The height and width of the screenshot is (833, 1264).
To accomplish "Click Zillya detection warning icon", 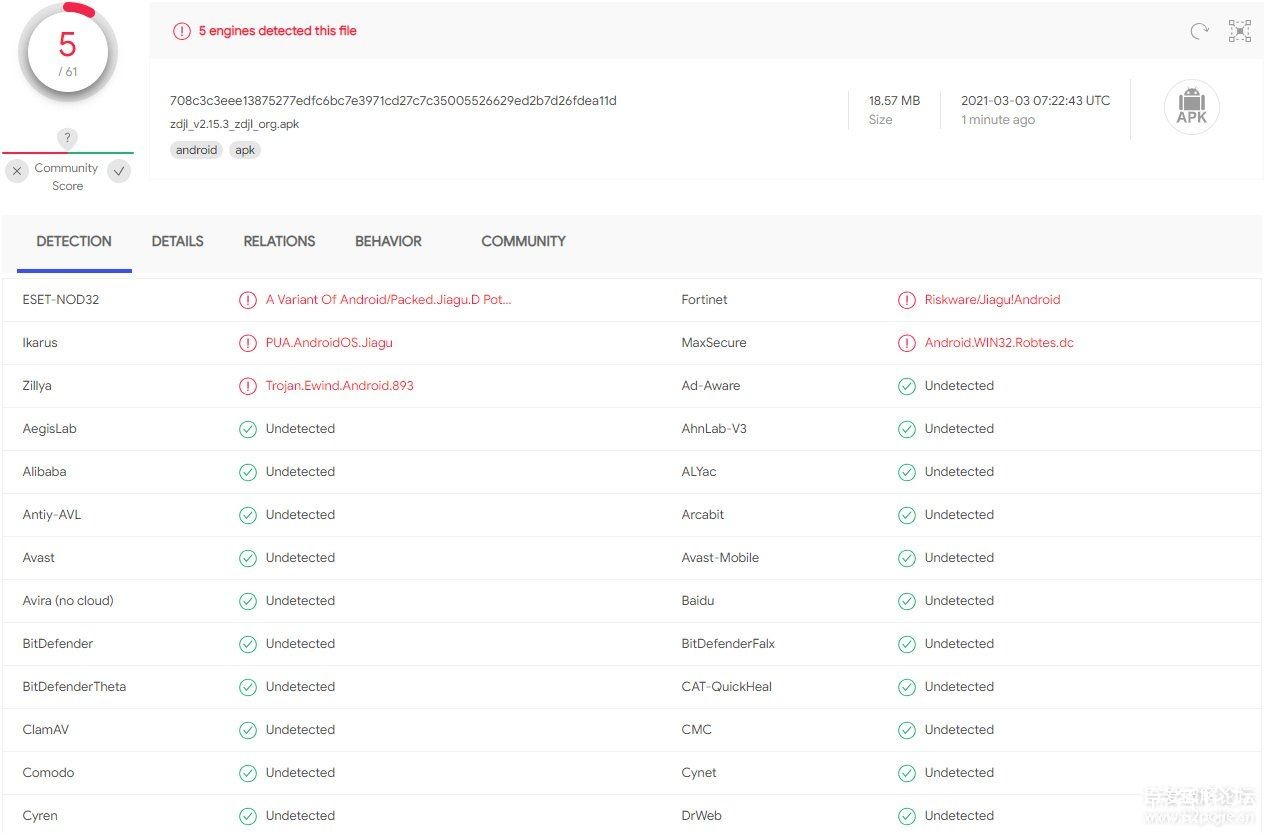I will click(248, 386).
